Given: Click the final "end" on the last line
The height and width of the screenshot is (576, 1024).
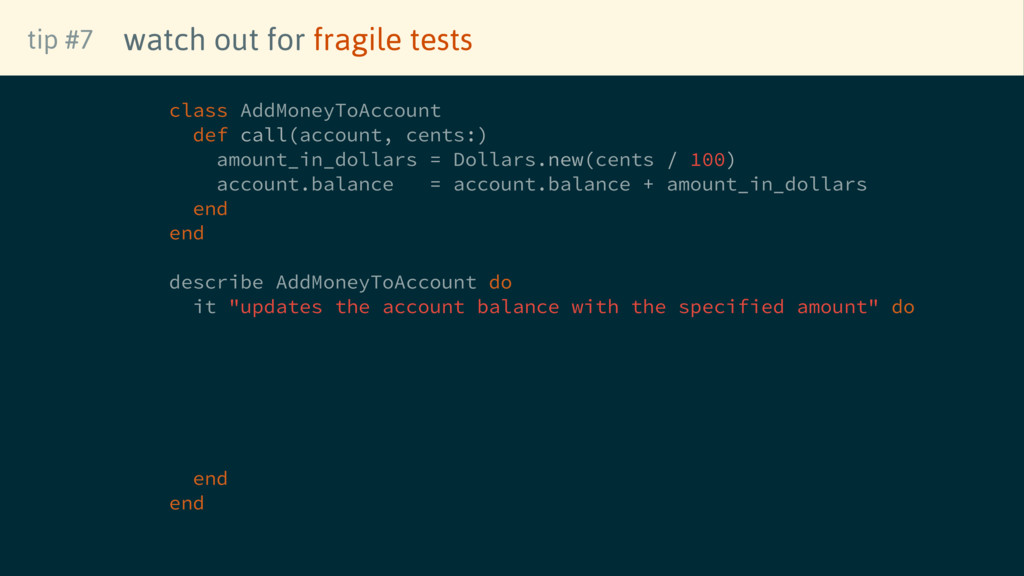Looking at the screenshot, I should point(186,503).
